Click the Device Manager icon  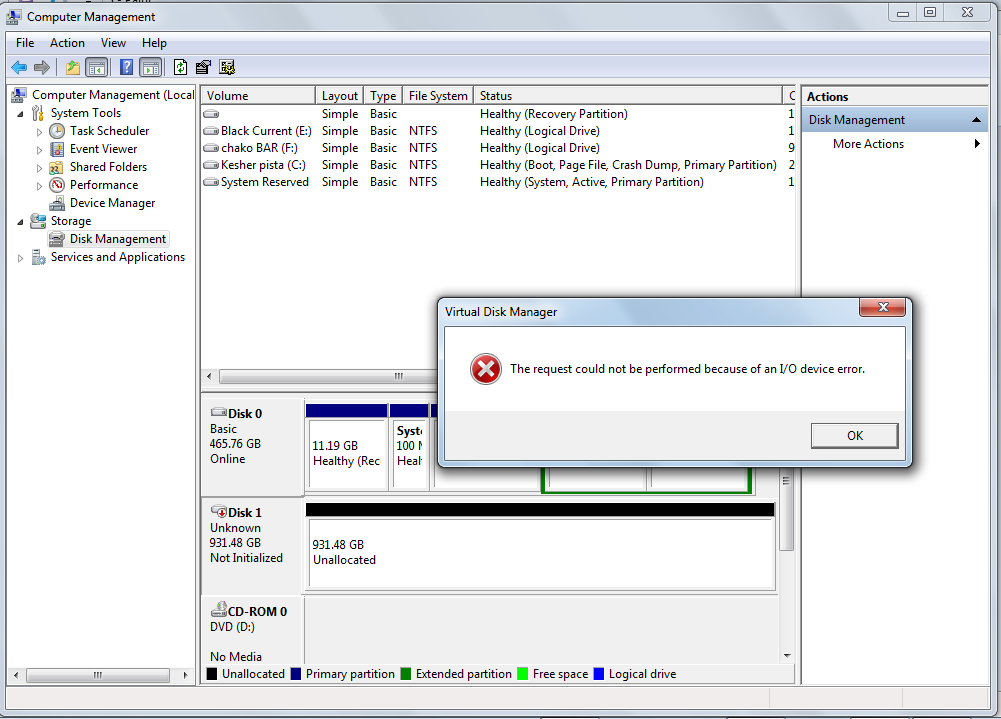pyautogui.click(x=57, y=203)
